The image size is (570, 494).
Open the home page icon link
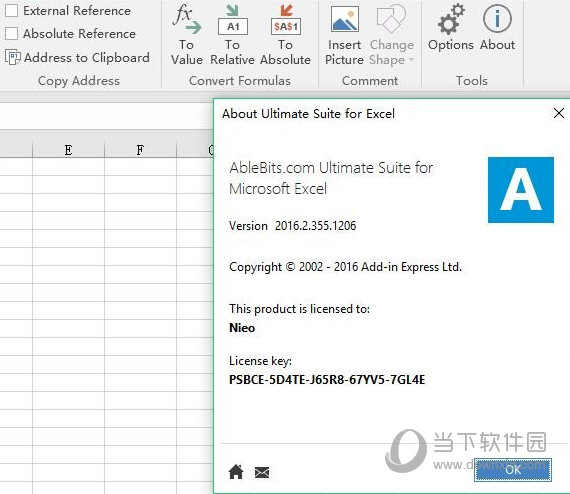click(236, 472)
